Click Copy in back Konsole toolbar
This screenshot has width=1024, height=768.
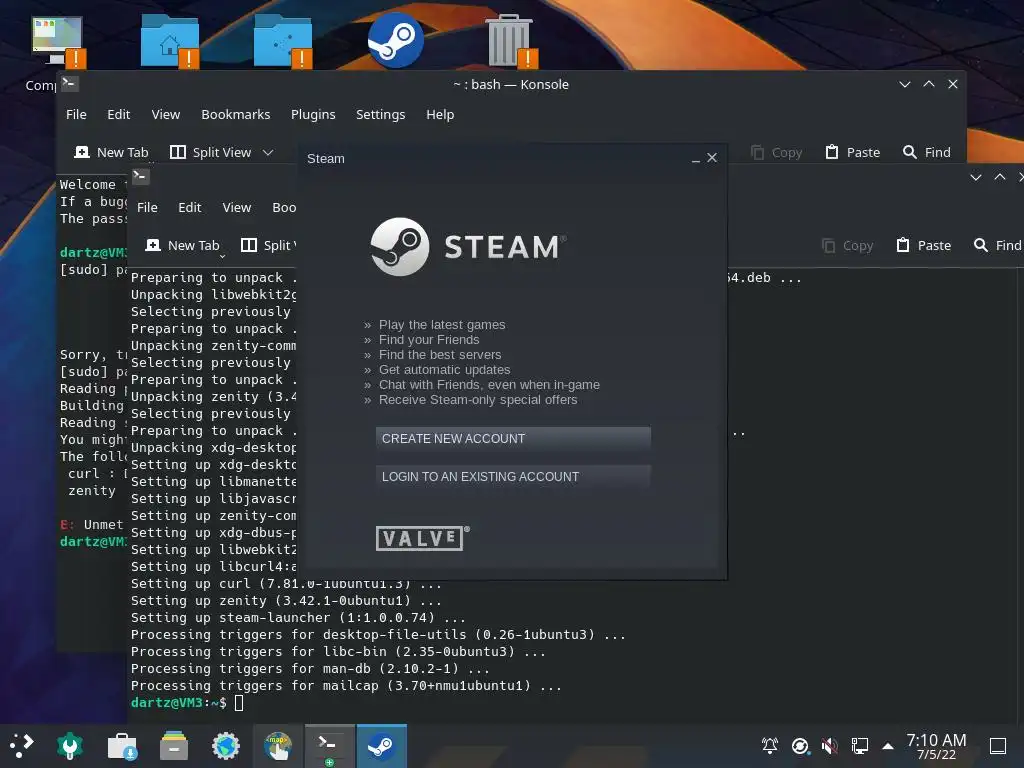click(x=776, y=152)
